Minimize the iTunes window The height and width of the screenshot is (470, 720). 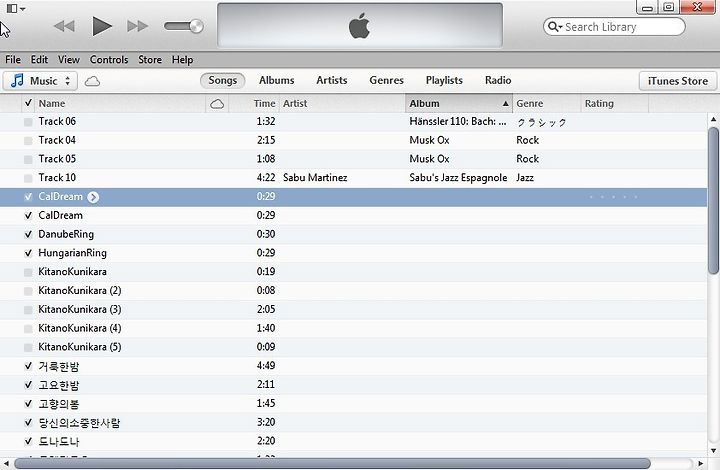[647, 7]
